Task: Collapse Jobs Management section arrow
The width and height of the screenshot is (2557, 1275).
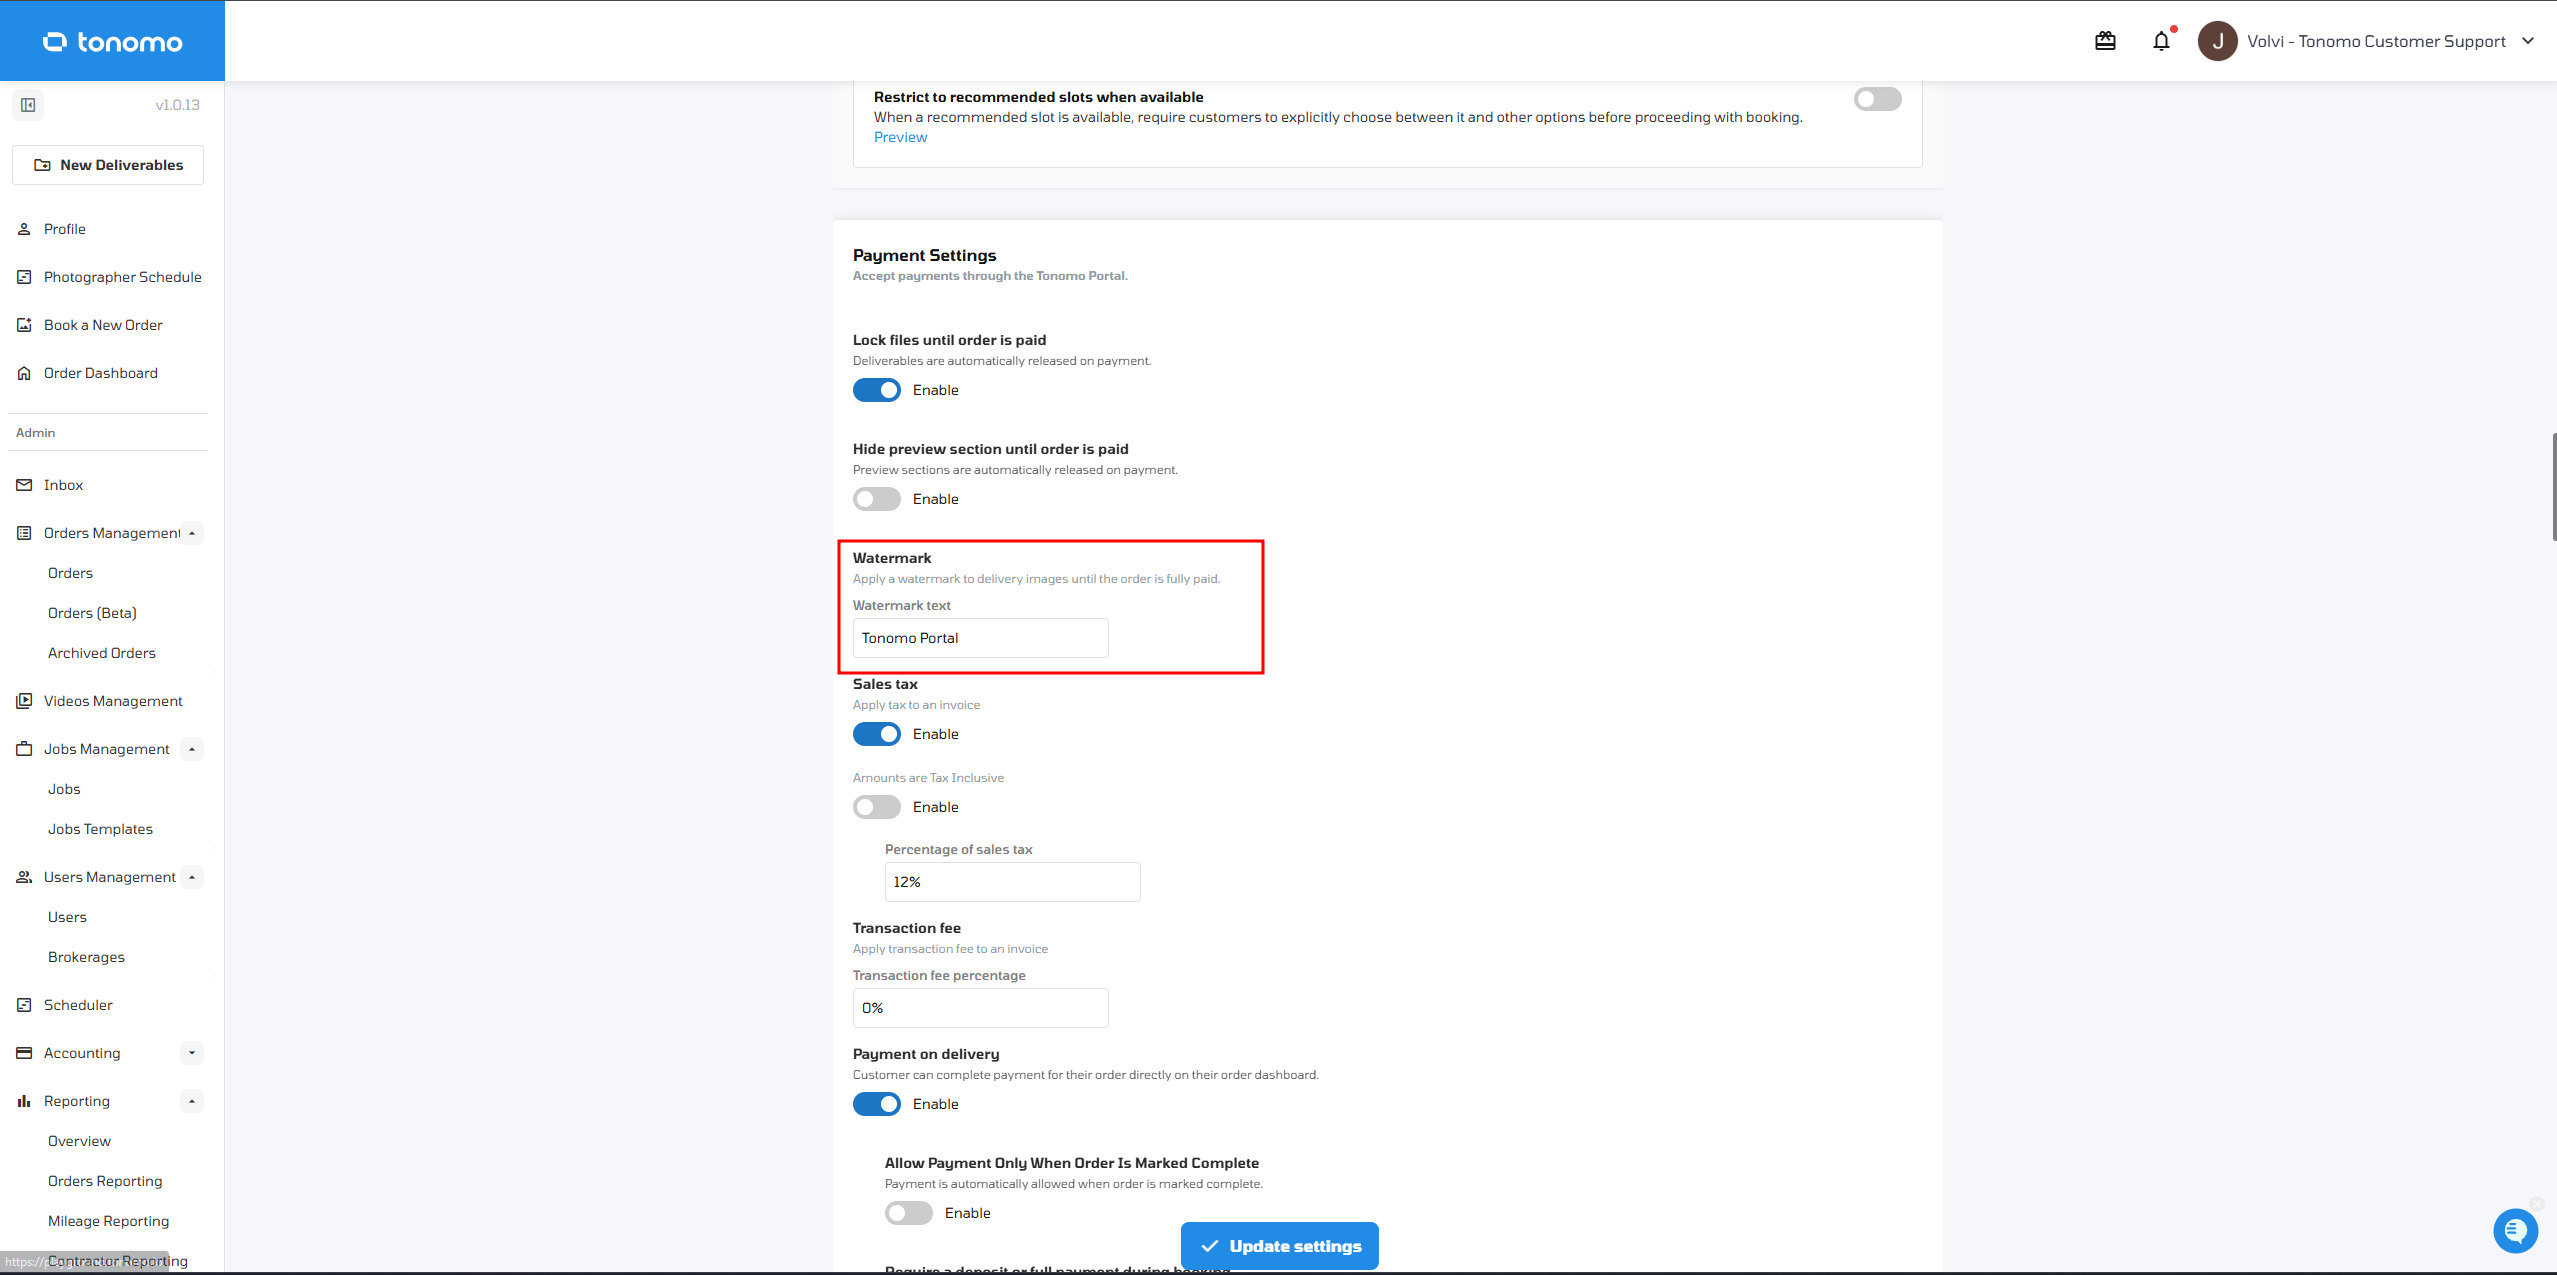Action: click(x=192, y=749)
